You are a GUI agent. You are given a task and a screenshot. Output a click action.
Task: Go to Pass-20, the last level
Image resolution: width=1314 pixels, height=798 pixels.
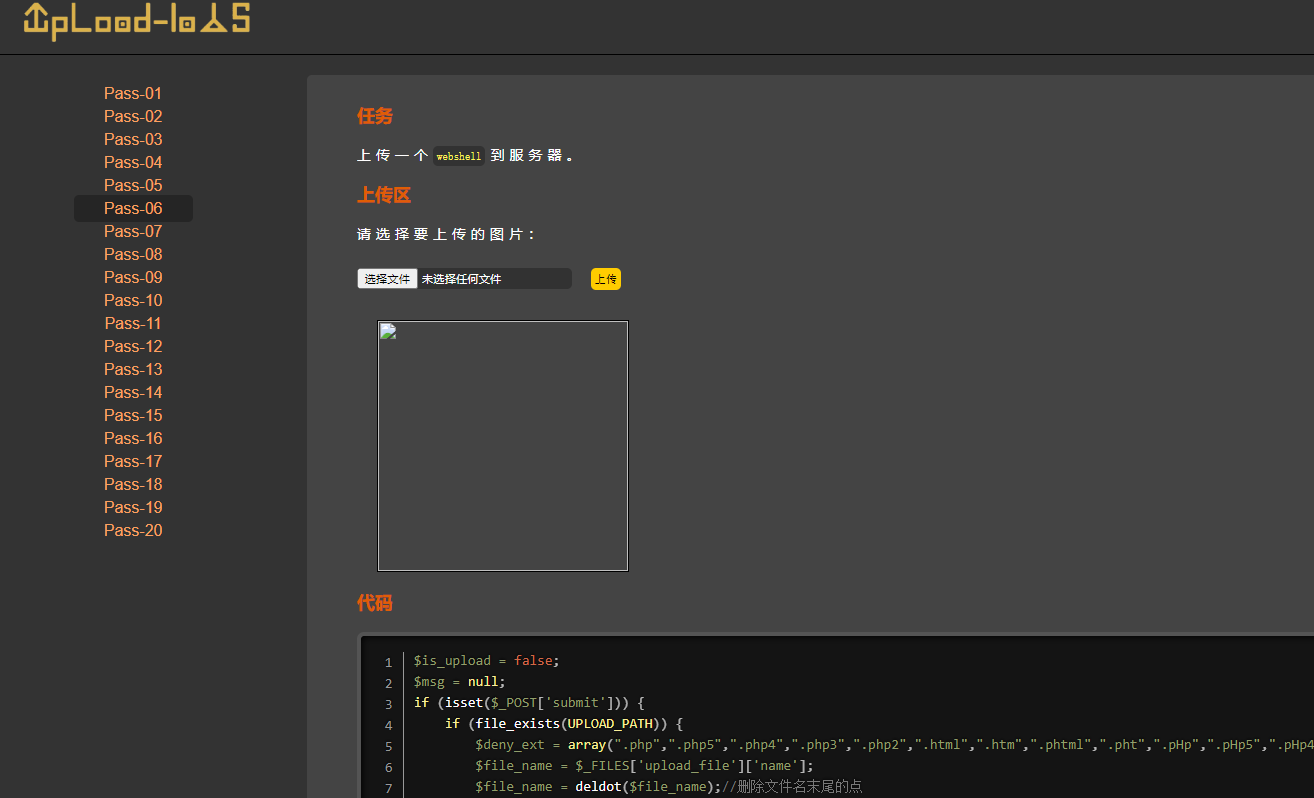pyautogui.click(x=133, y=530)
